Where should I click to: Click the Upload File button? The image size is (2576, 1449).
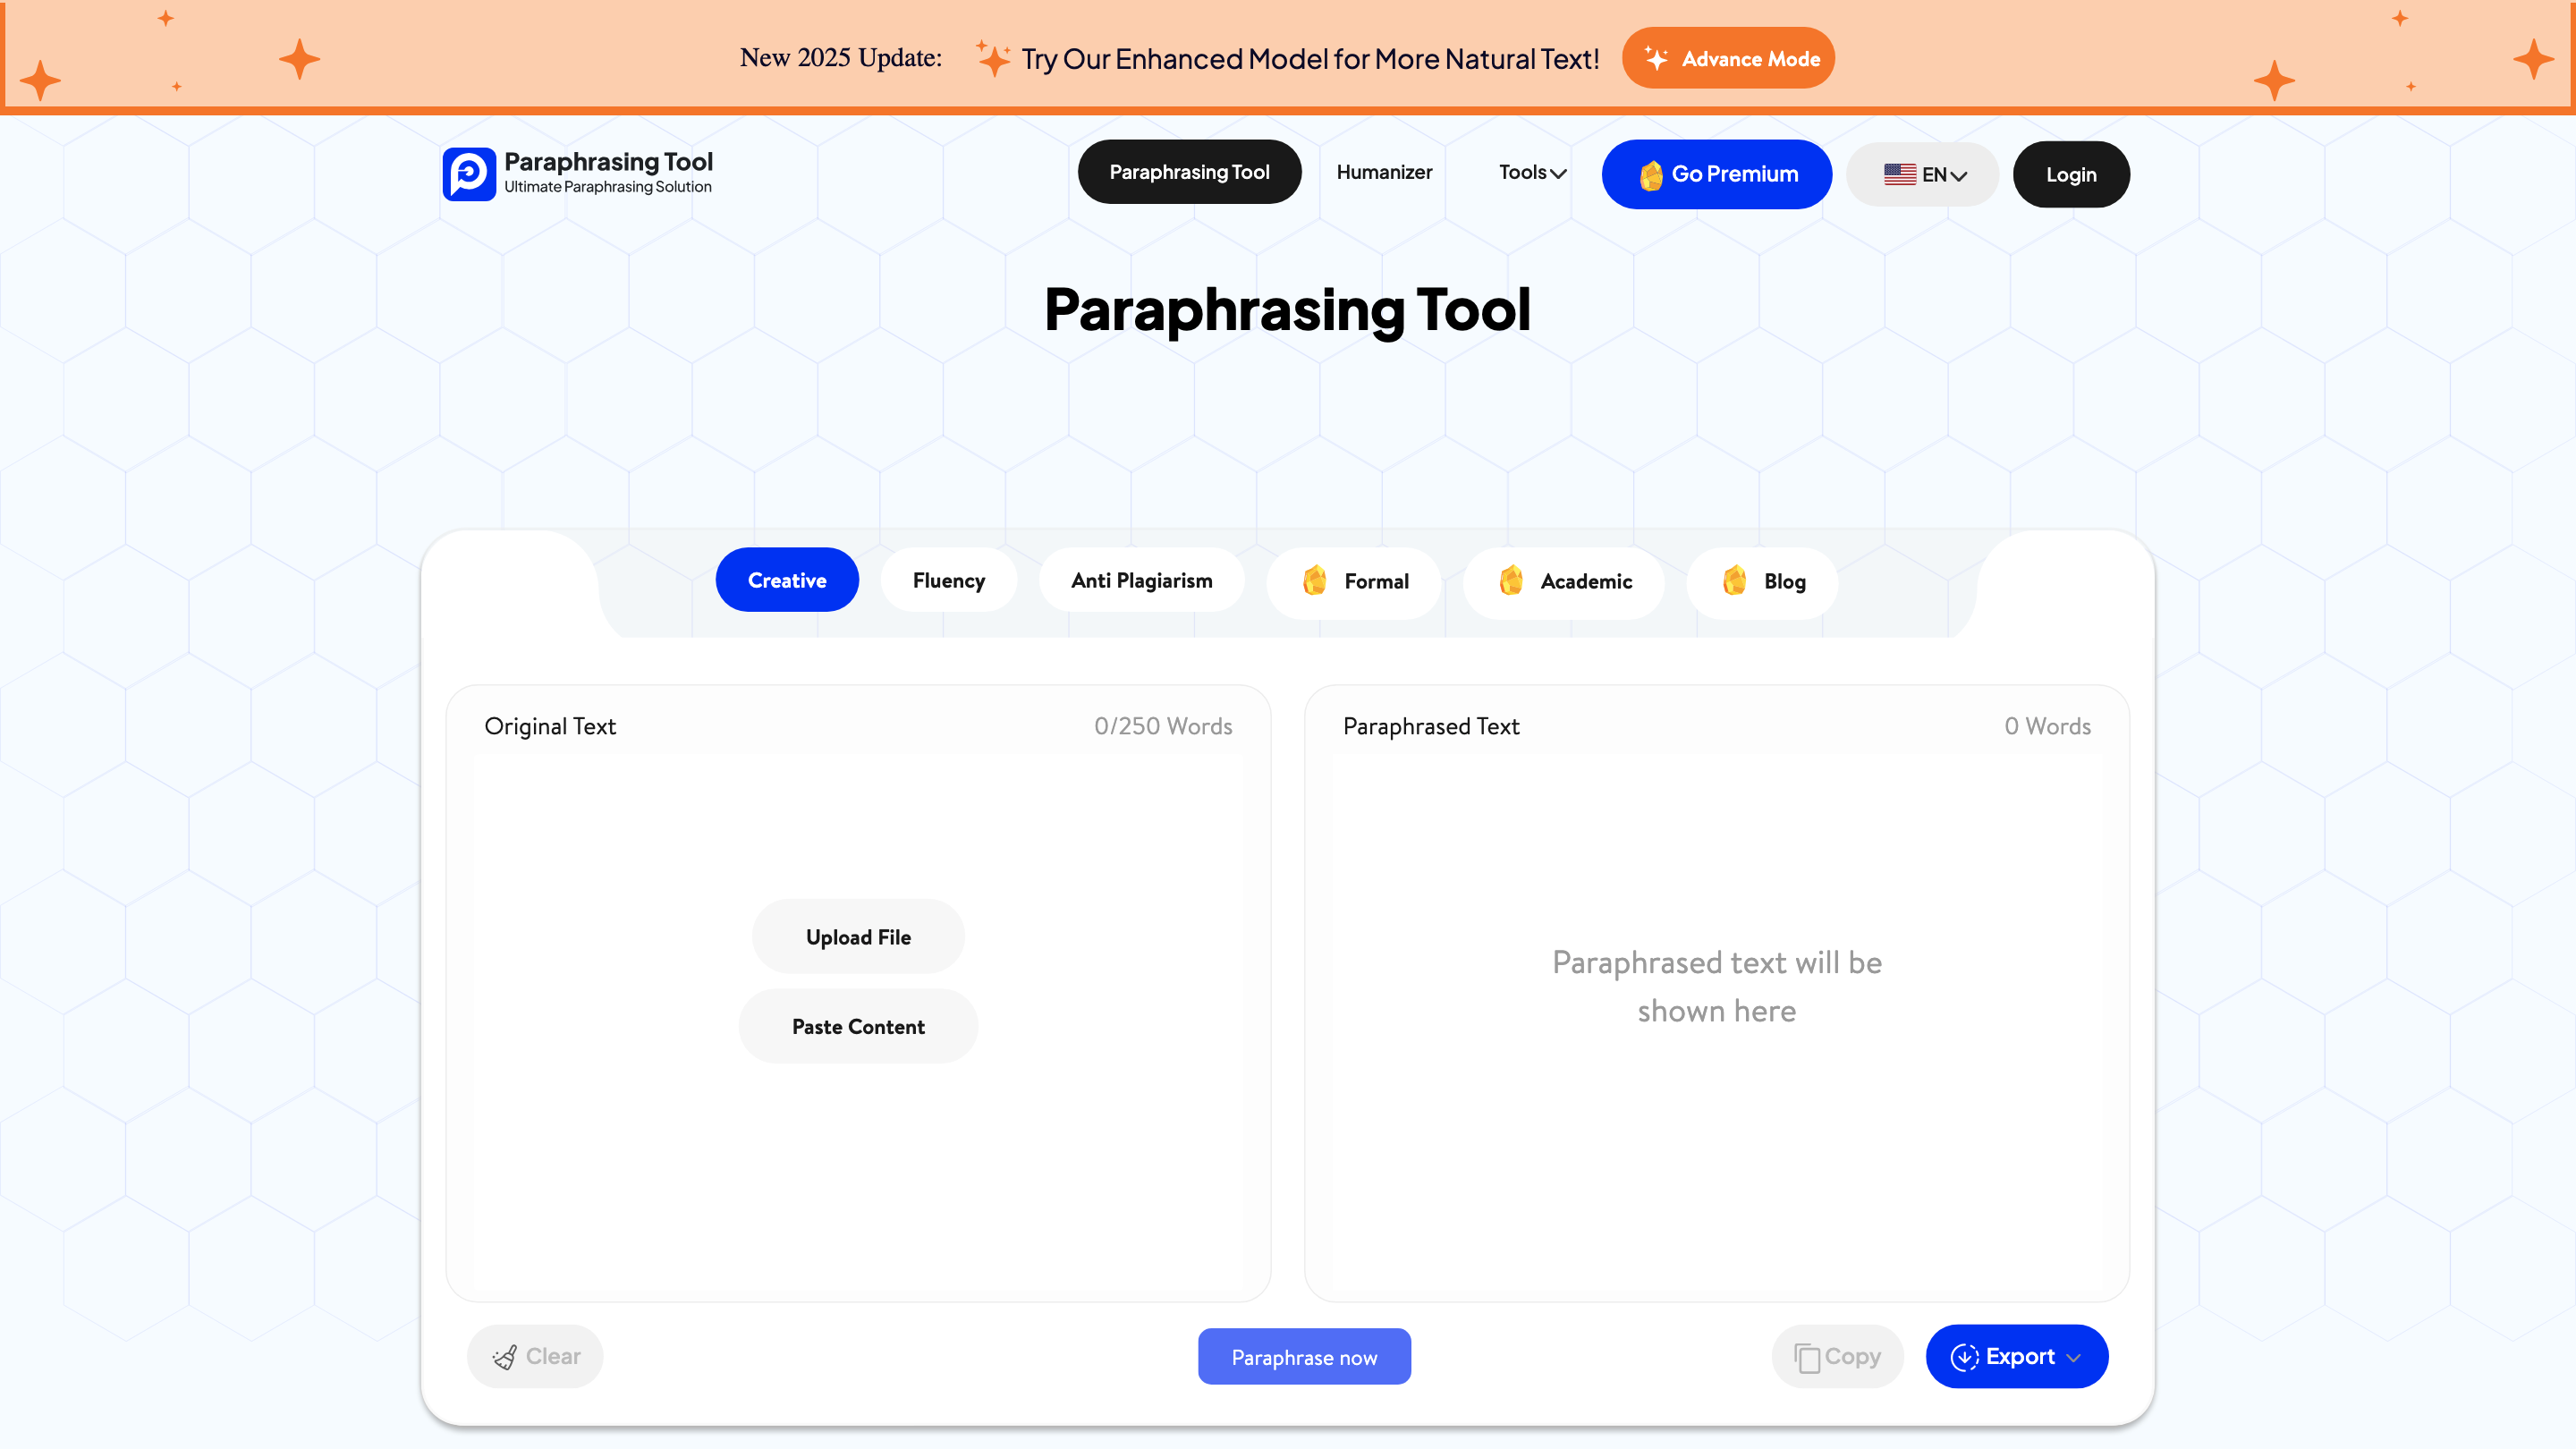coord(857,936)
